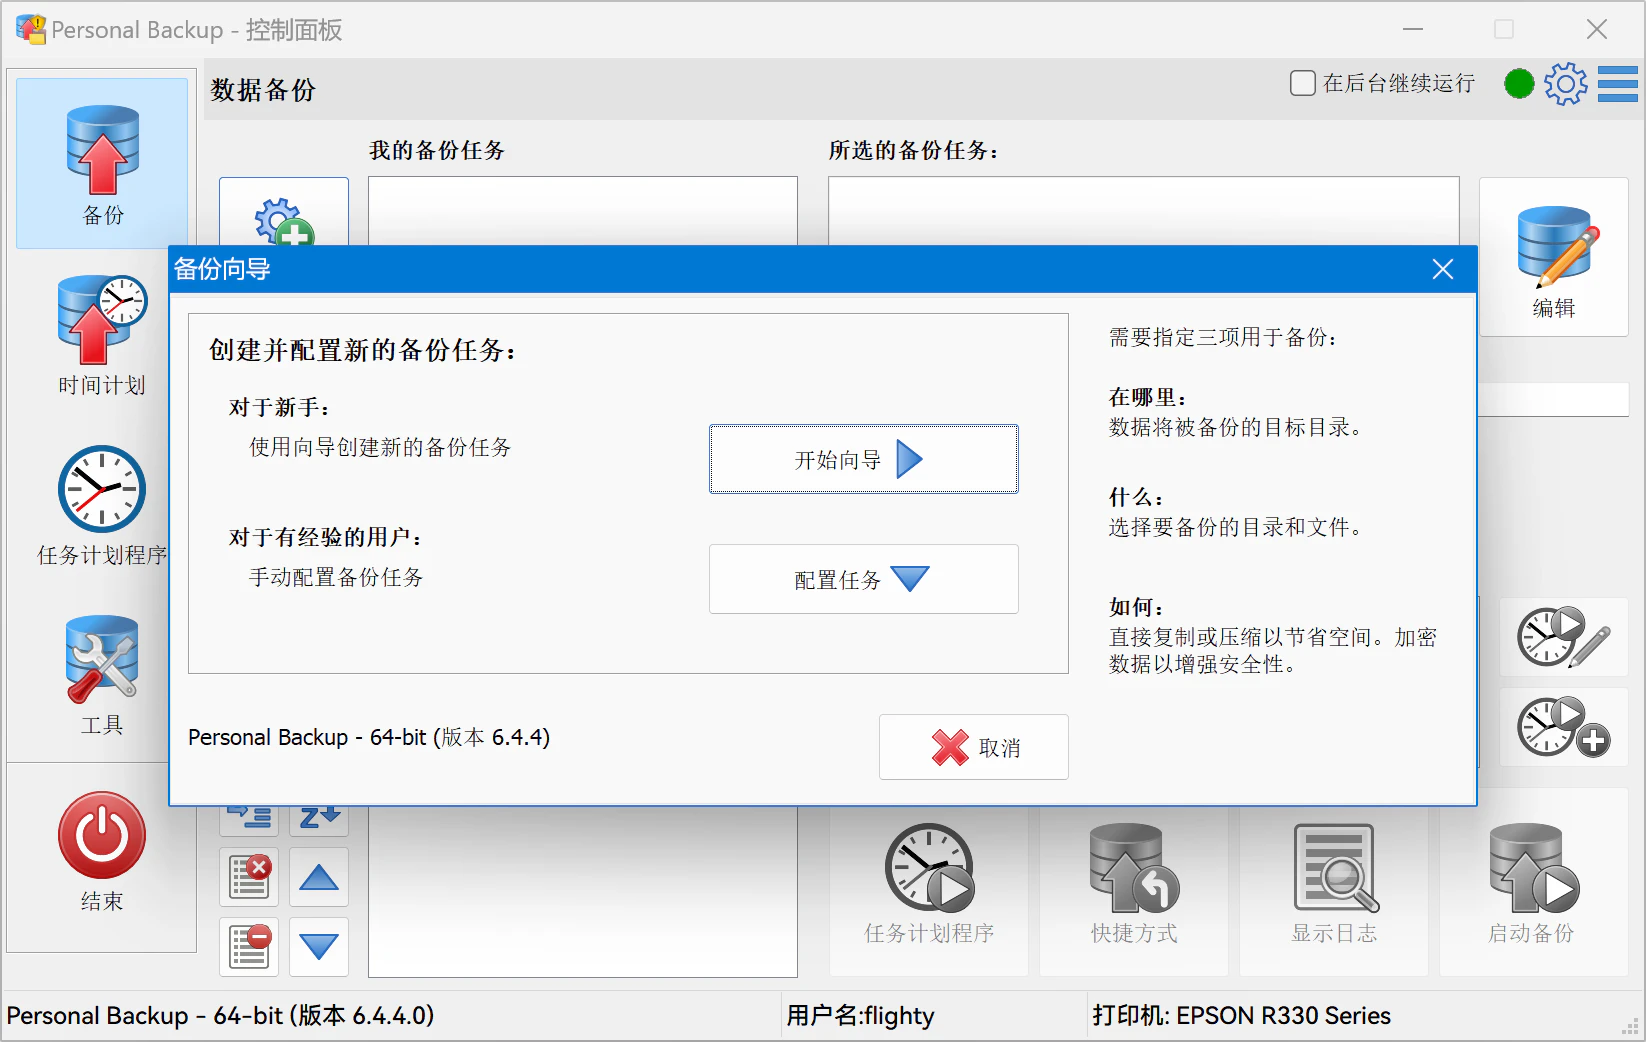Screen dimensions: 1646x1042
Task: Open the 备份 (Backup) sidebar section
Action: (x=102, y=163)
